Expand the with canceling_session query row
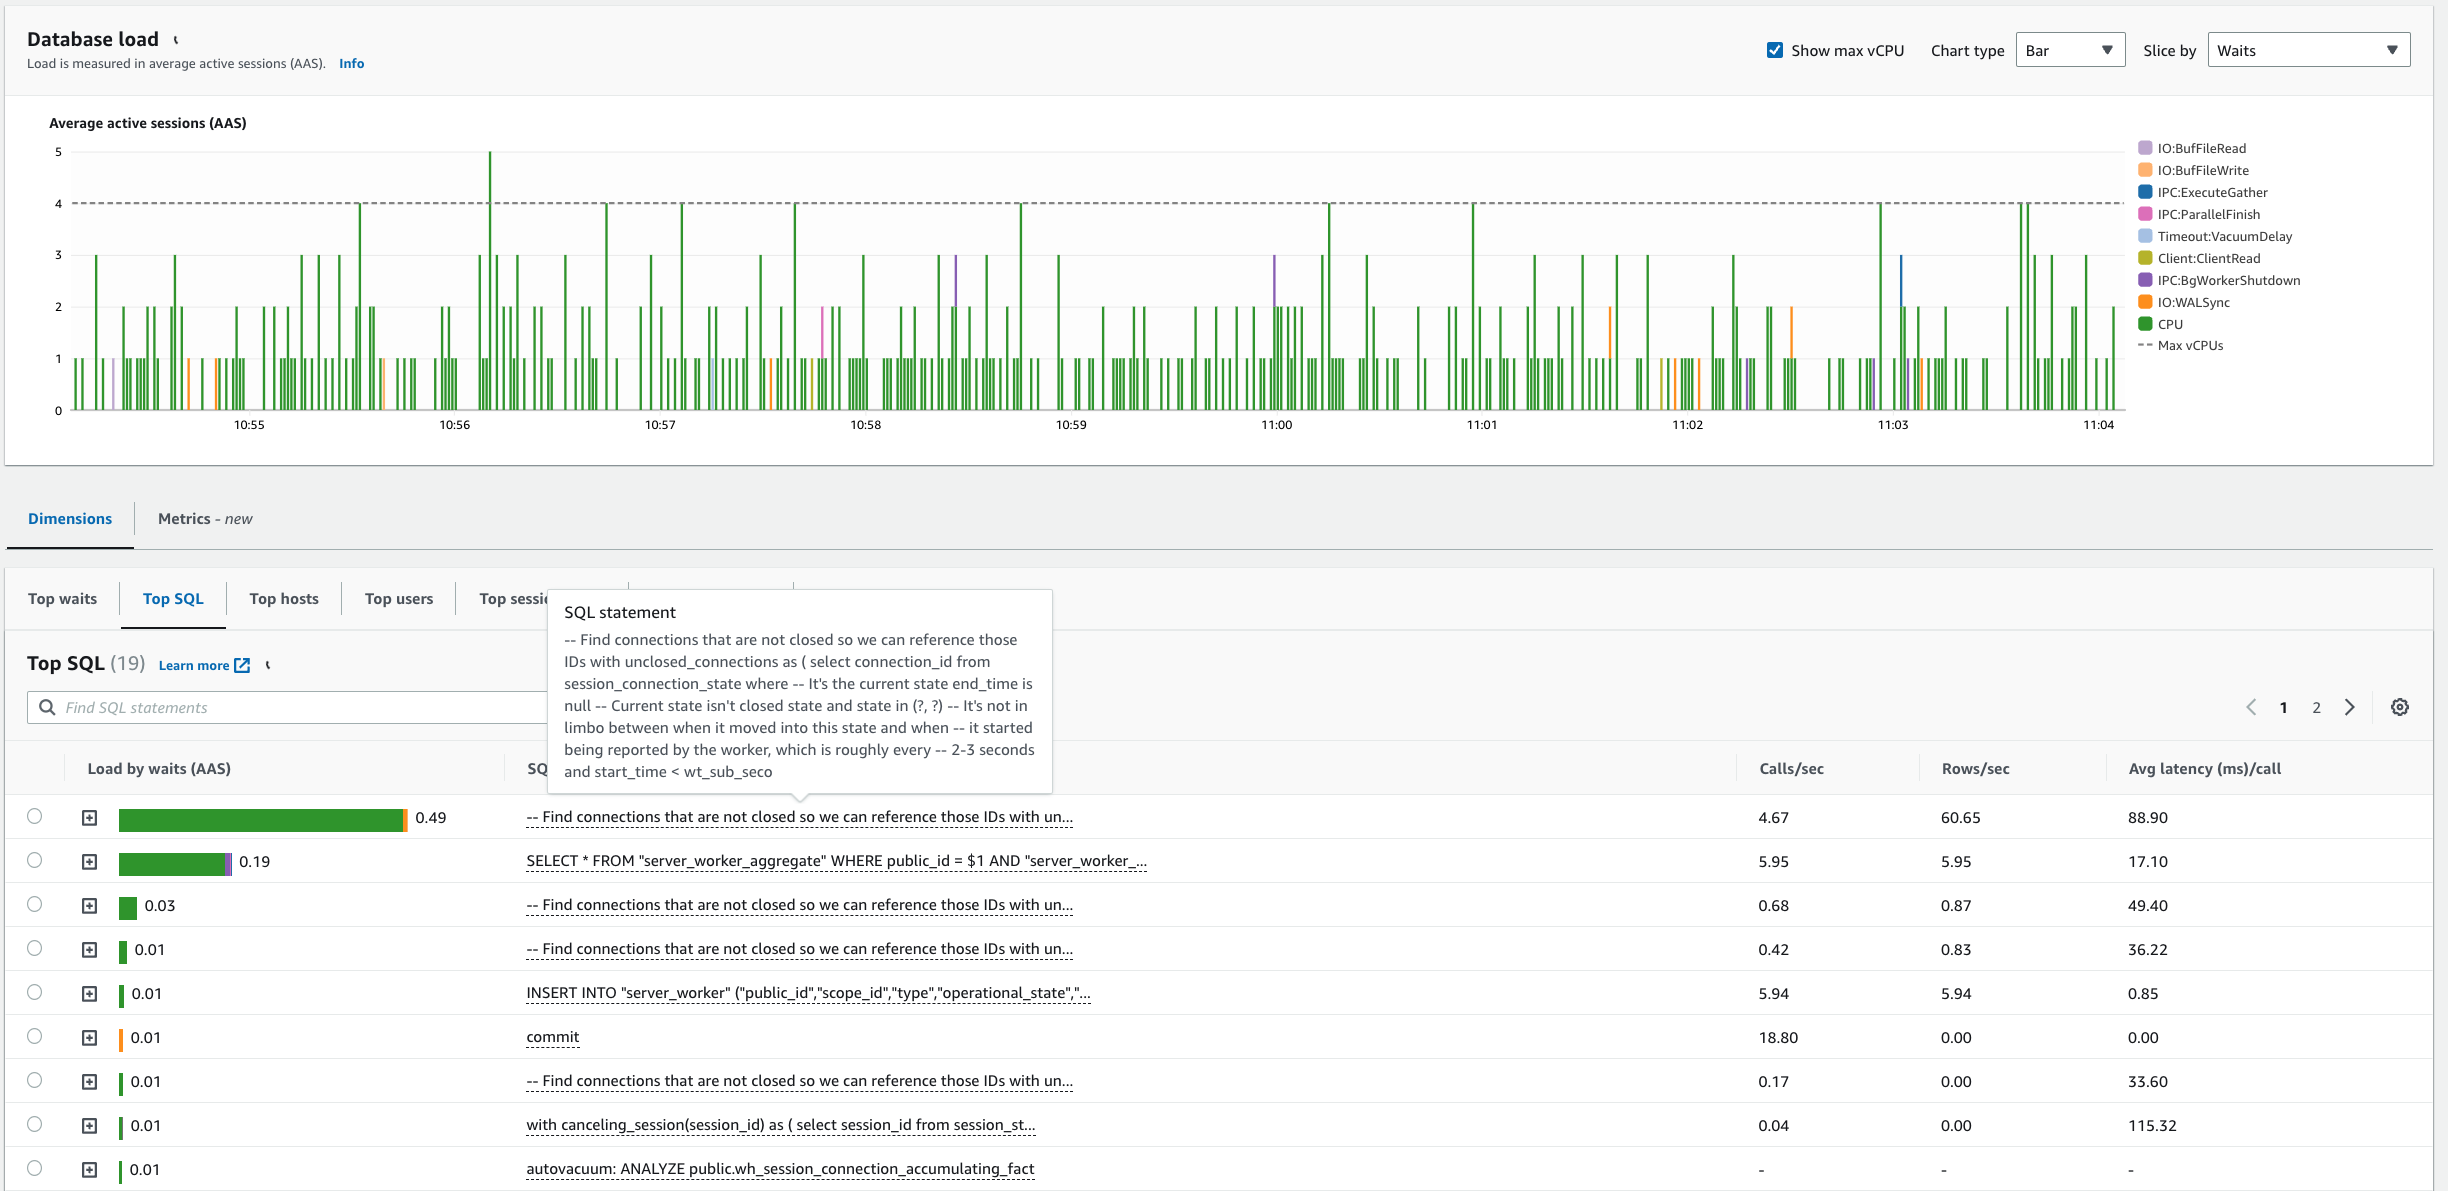This screenshot has height=1191, width=2448. pyautogui.click(x=90, y=1124)
